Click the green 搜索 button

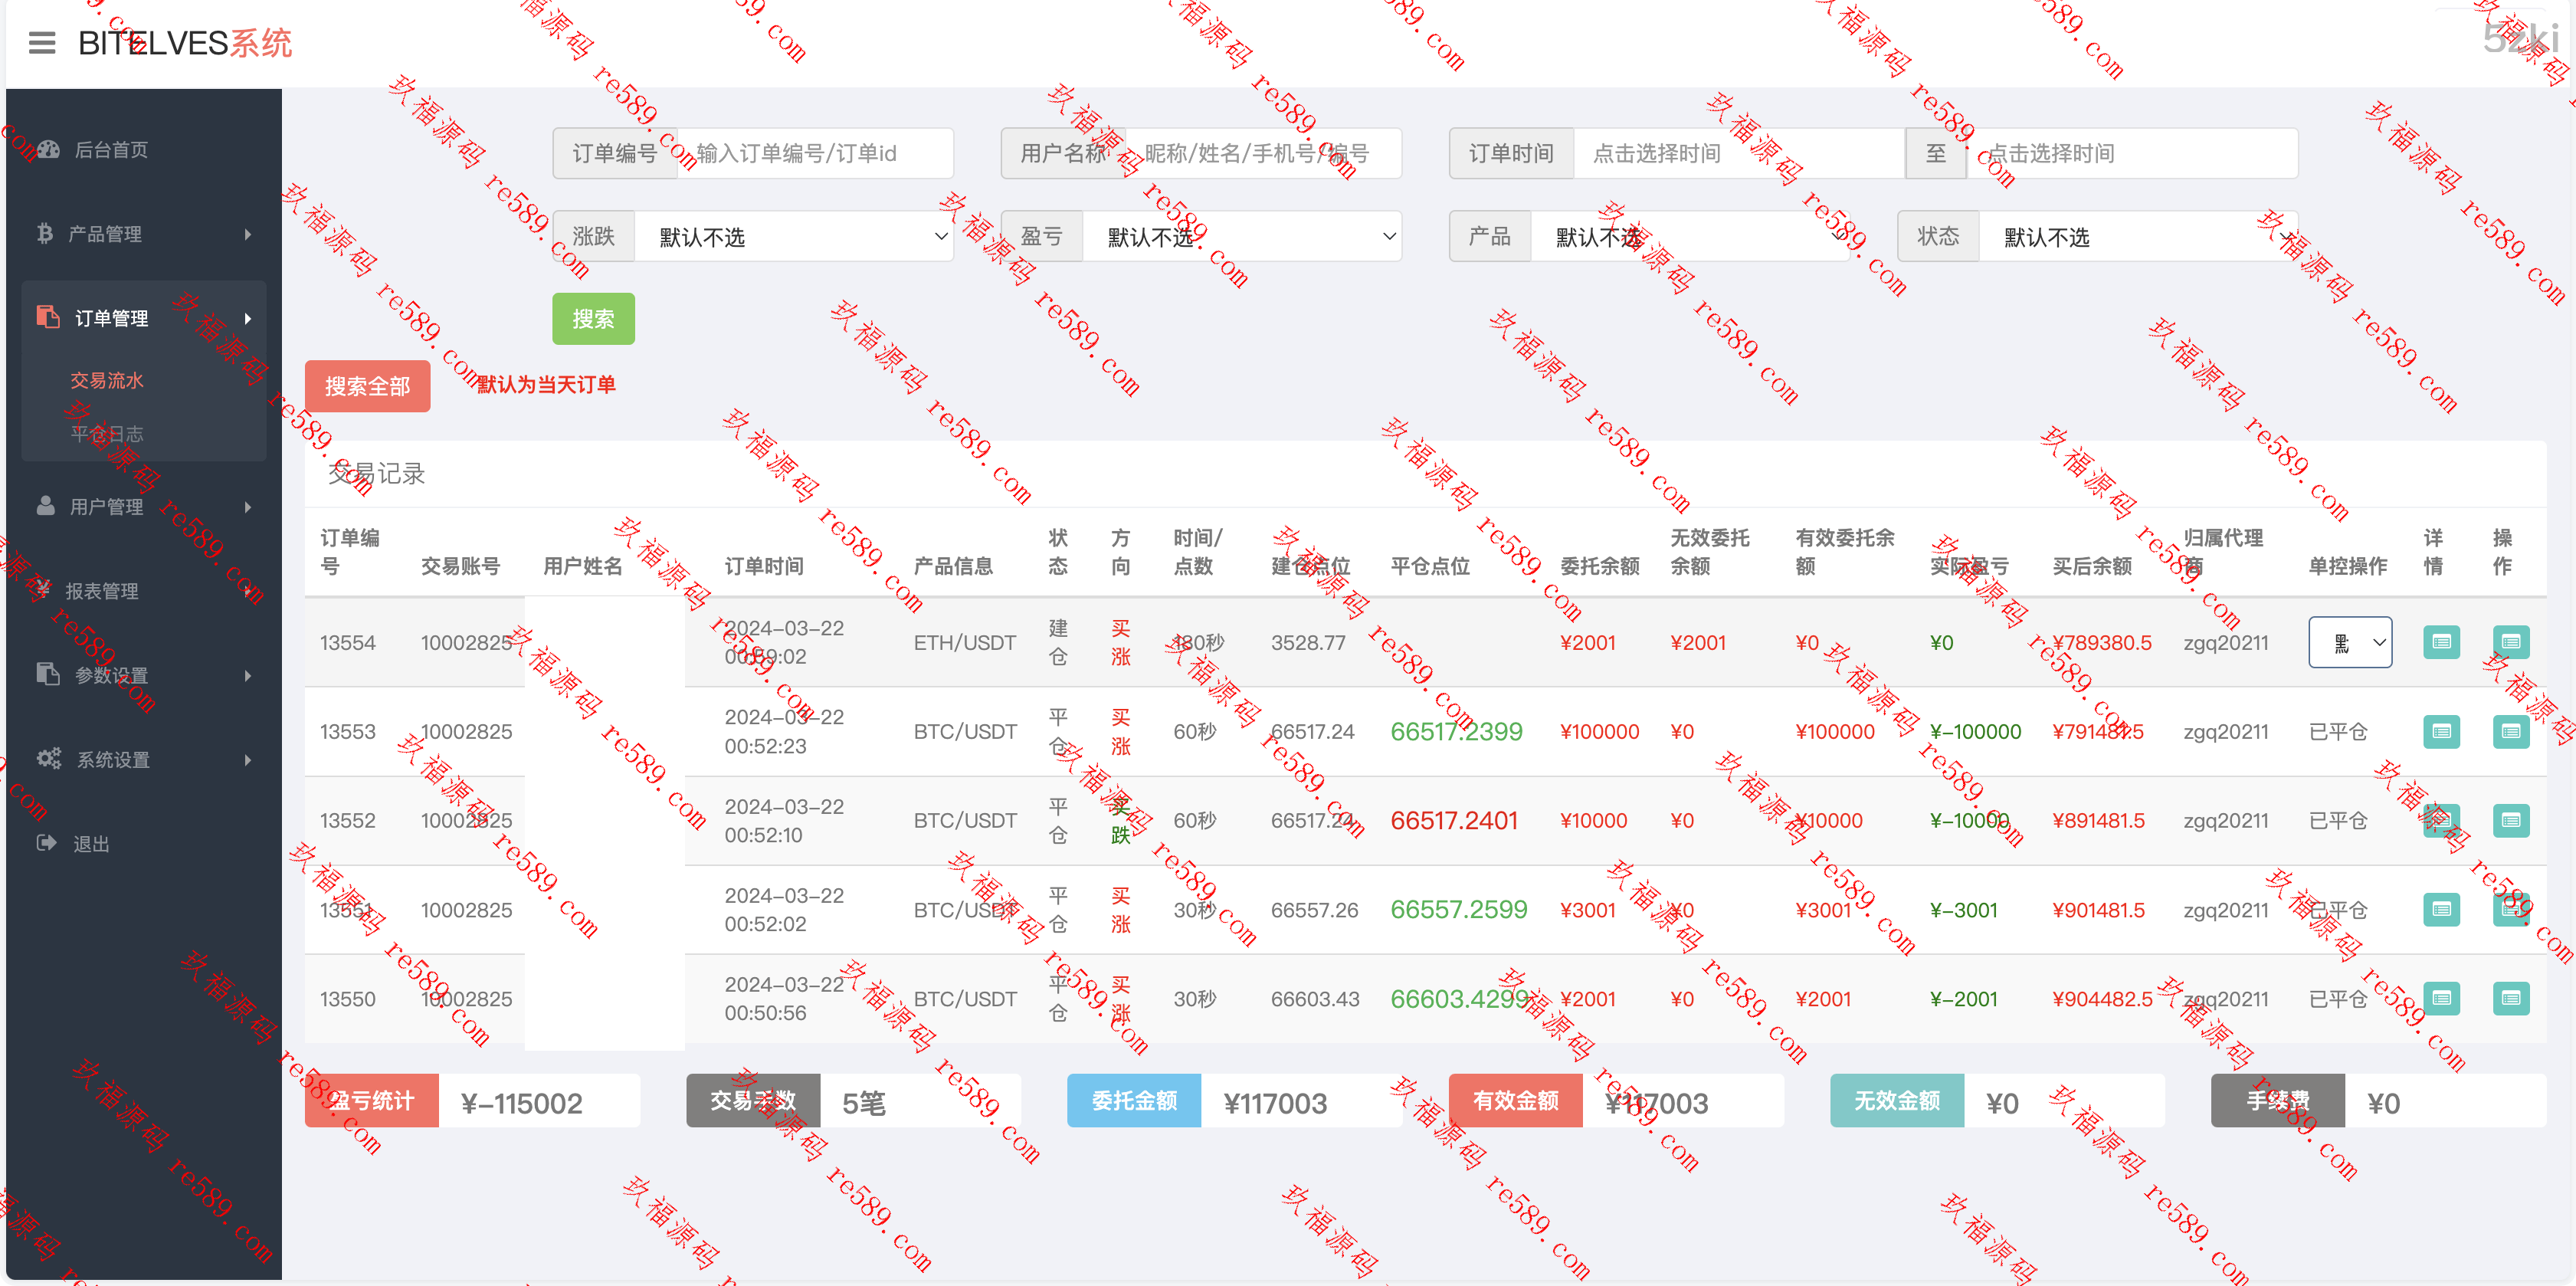pos(593,319)
